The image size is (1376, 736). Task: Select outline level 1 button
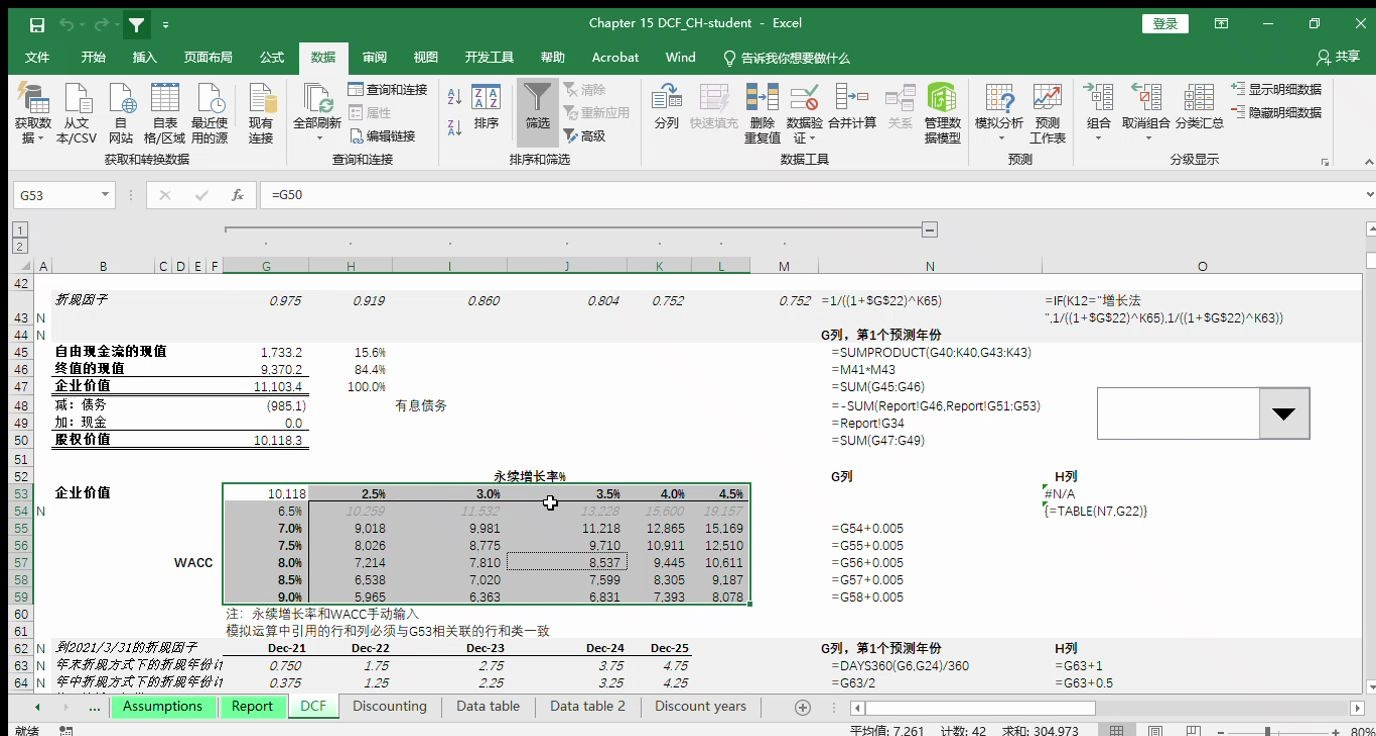click(x=19, y=230)
